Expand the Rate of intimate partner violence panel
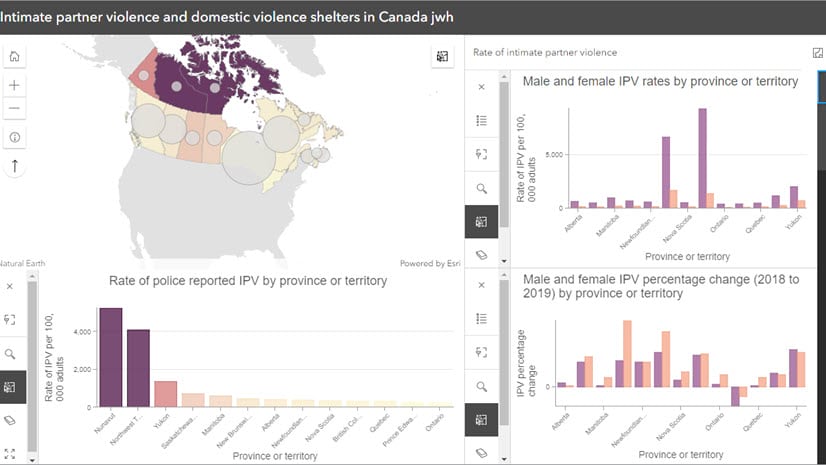826x465 pixels. click(x=817, y=52)
